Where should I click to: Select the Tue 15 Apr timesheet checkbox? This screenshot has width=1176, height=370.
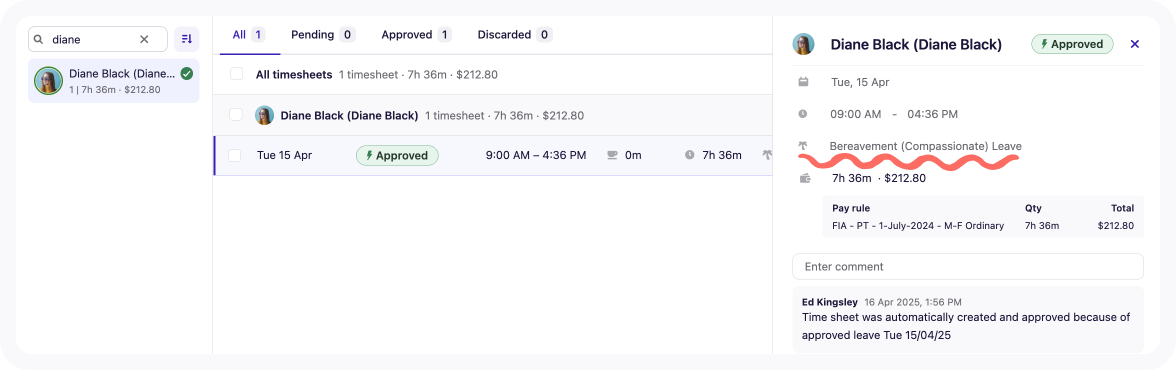tap(235, 155)
